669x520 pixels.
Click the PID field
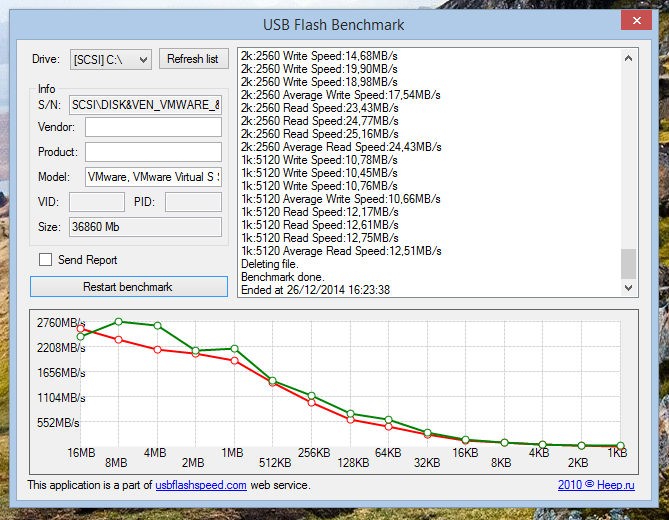(192, 202)
